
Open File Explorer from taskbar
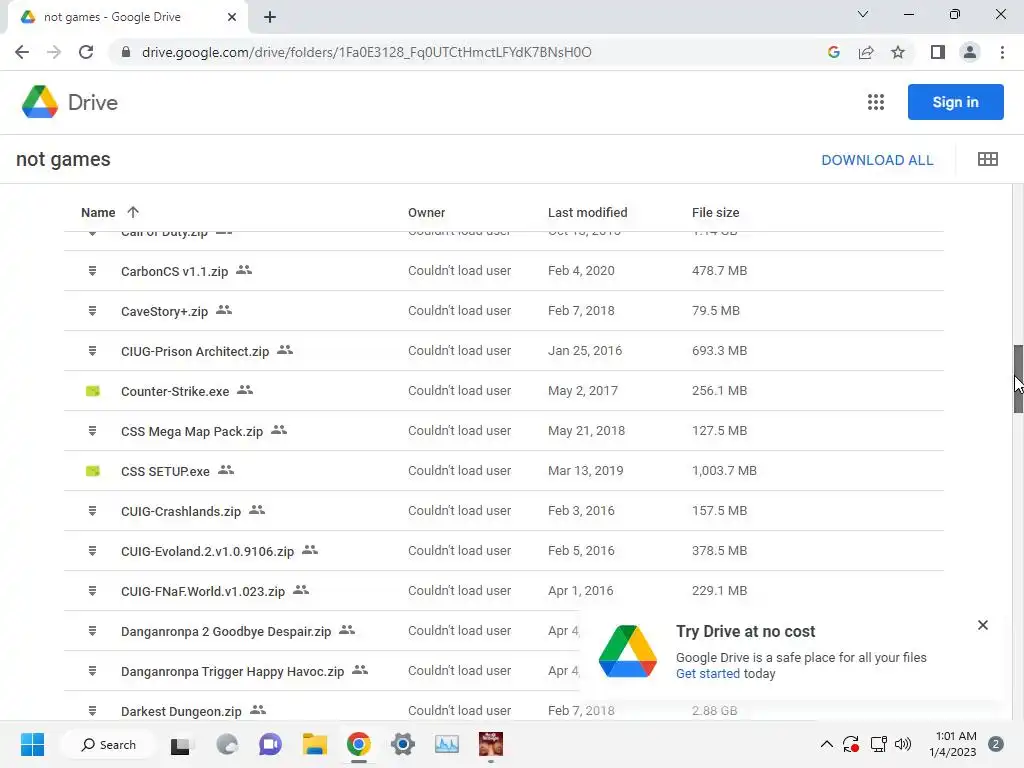[x=315, y=744]
